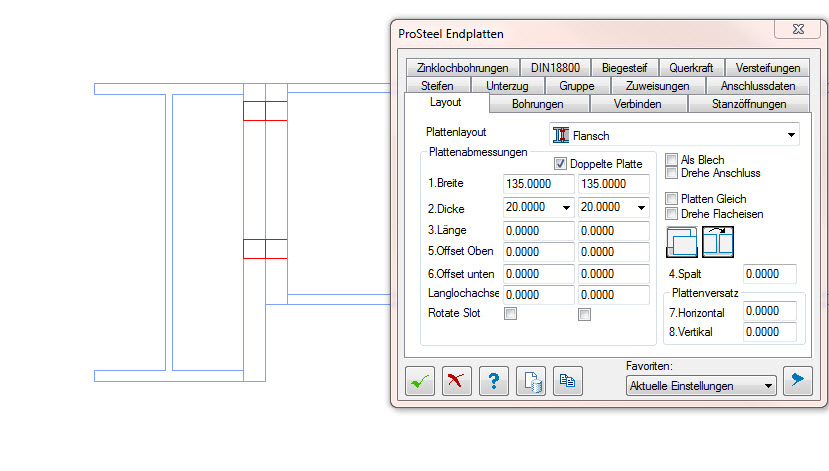Click first 6.Offset unten field
The image size is (829, 471).
(x=538, y=274)
